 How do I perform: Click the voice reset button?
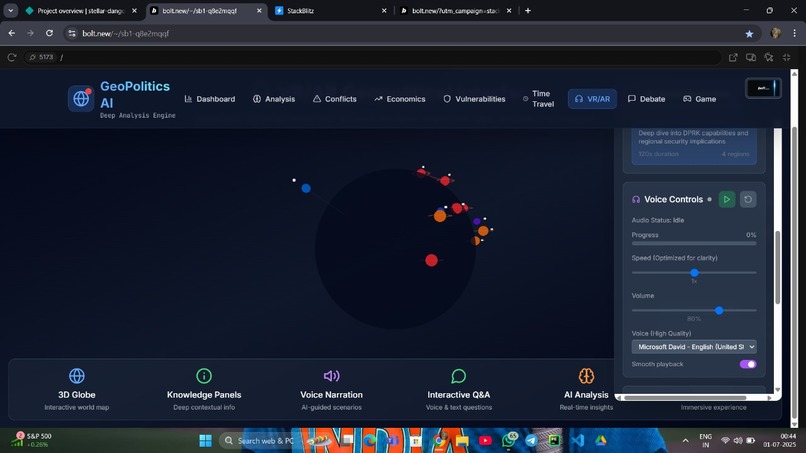(x=748, y=200)
